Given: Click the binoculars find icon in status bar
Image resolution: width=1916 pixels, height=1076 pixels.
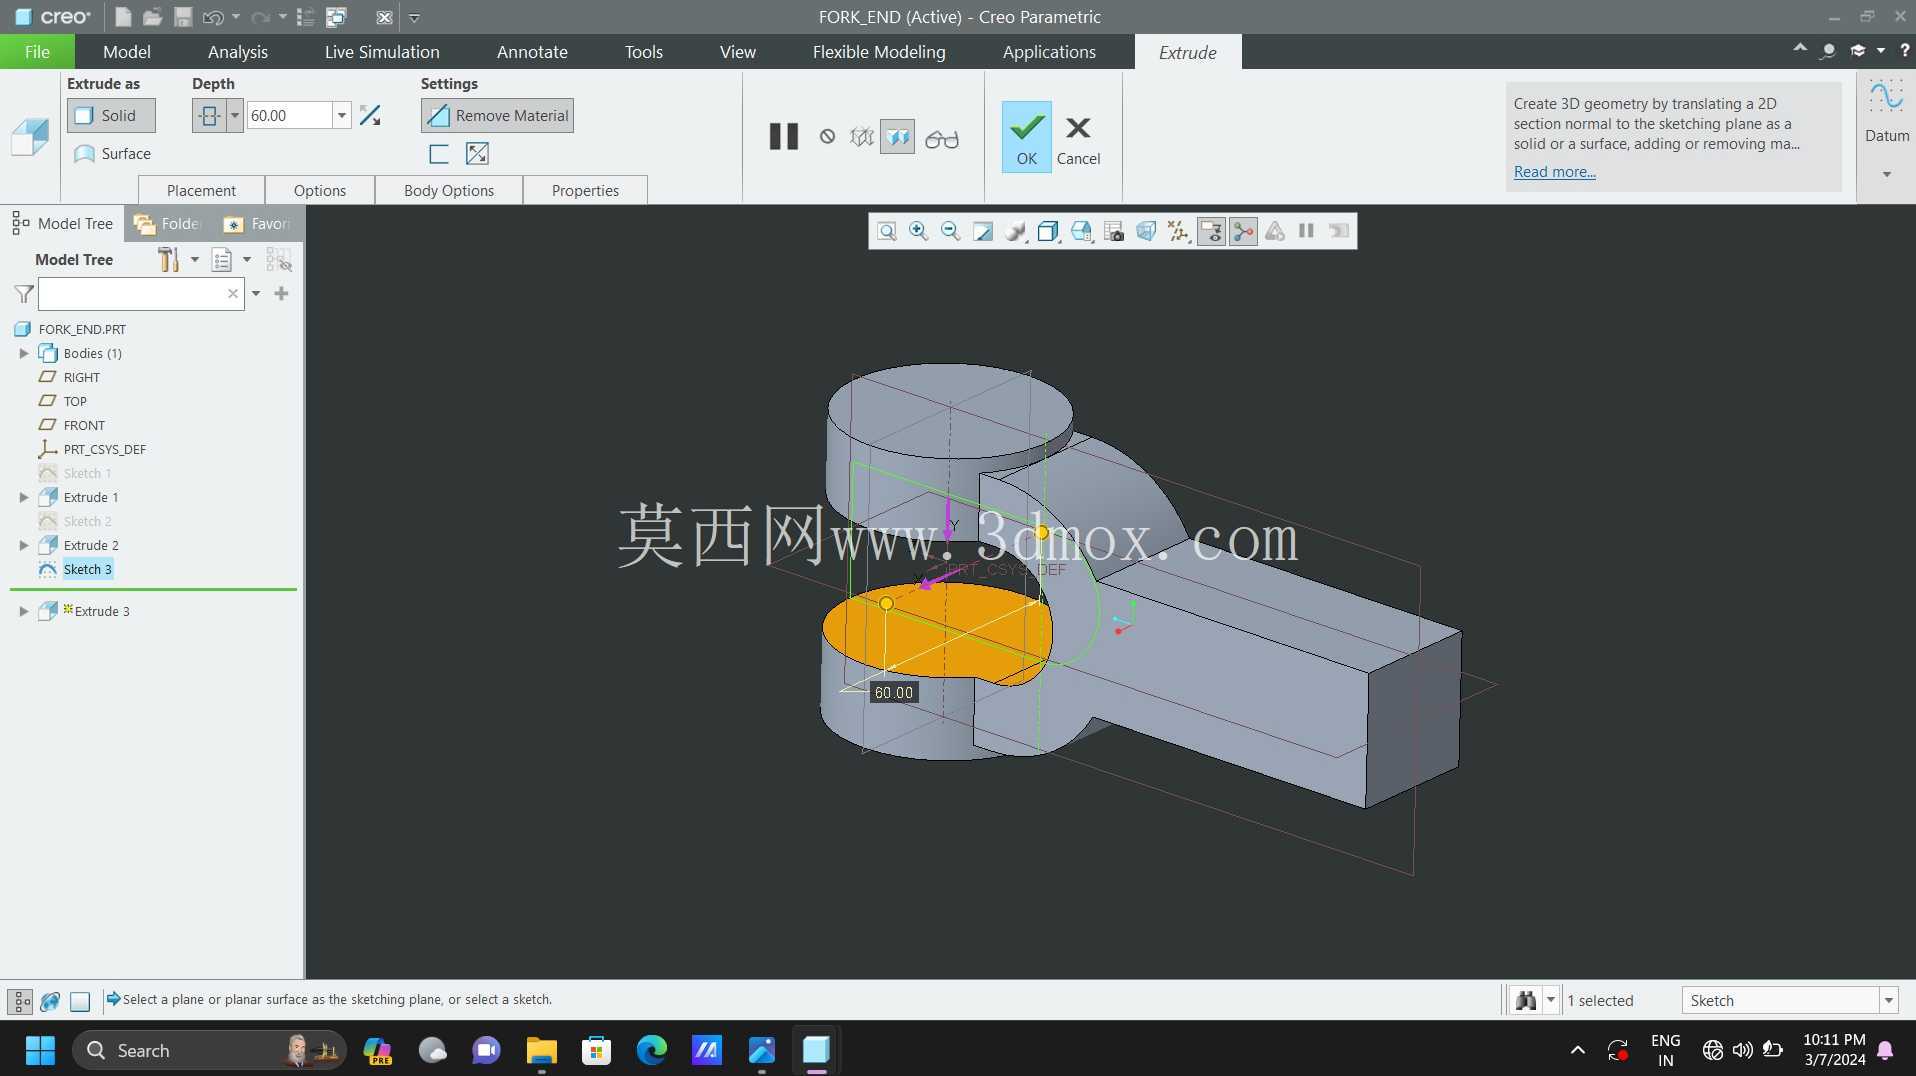Looking at the screenshot, I should coord(1526,1000).
